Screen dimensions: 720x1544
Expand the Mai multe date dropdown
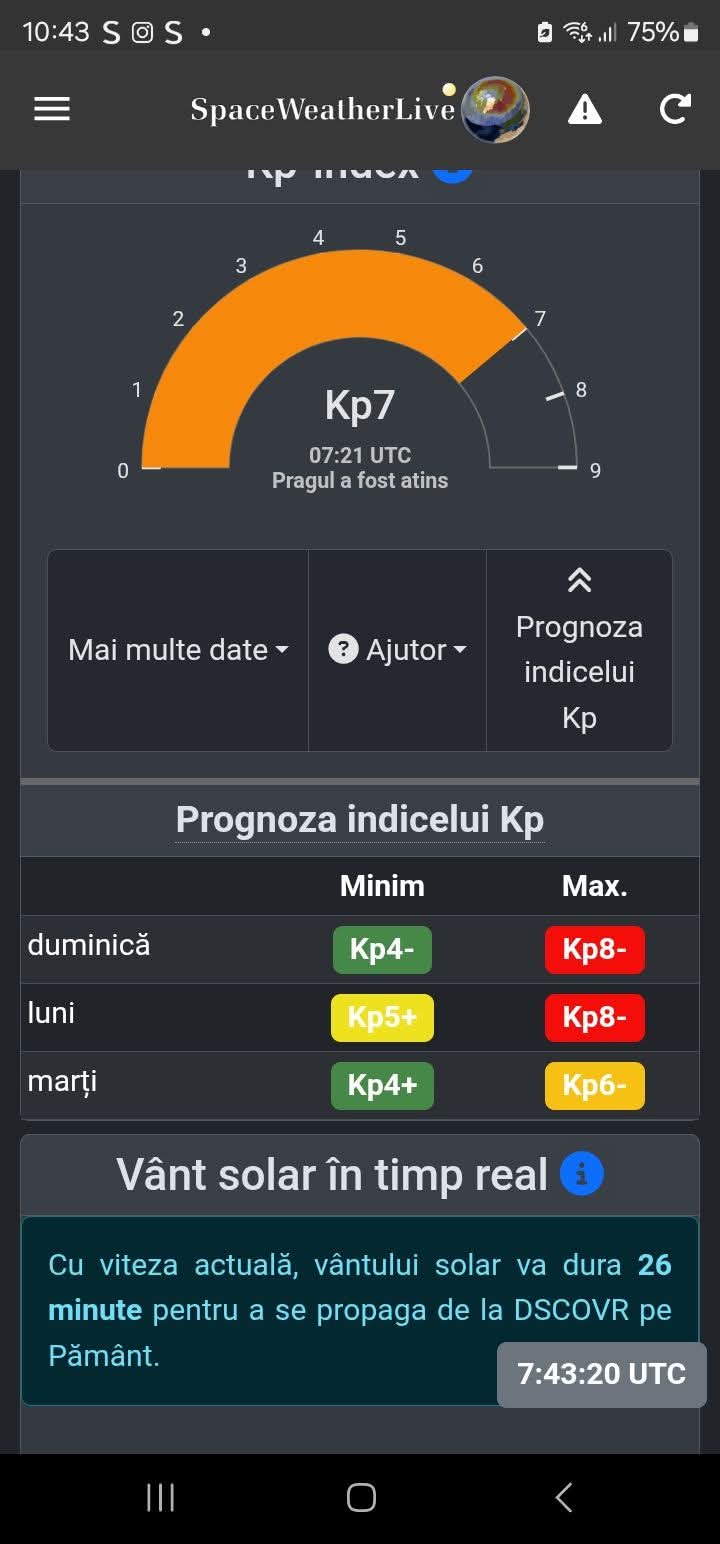point(178,650)
